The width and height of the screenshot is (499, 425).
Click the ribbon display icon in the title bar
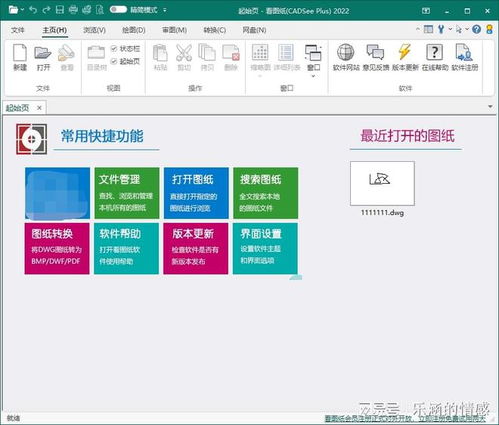(426, 11)
